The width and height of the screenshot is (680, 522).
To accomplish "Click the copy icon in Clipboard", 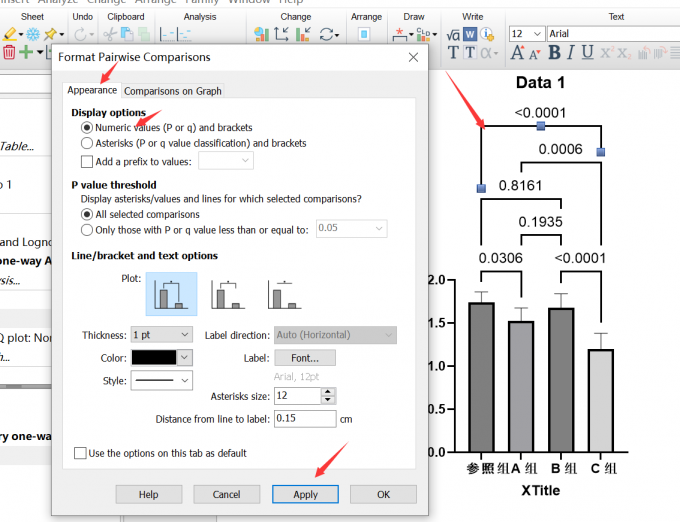I will coord(127,34).
